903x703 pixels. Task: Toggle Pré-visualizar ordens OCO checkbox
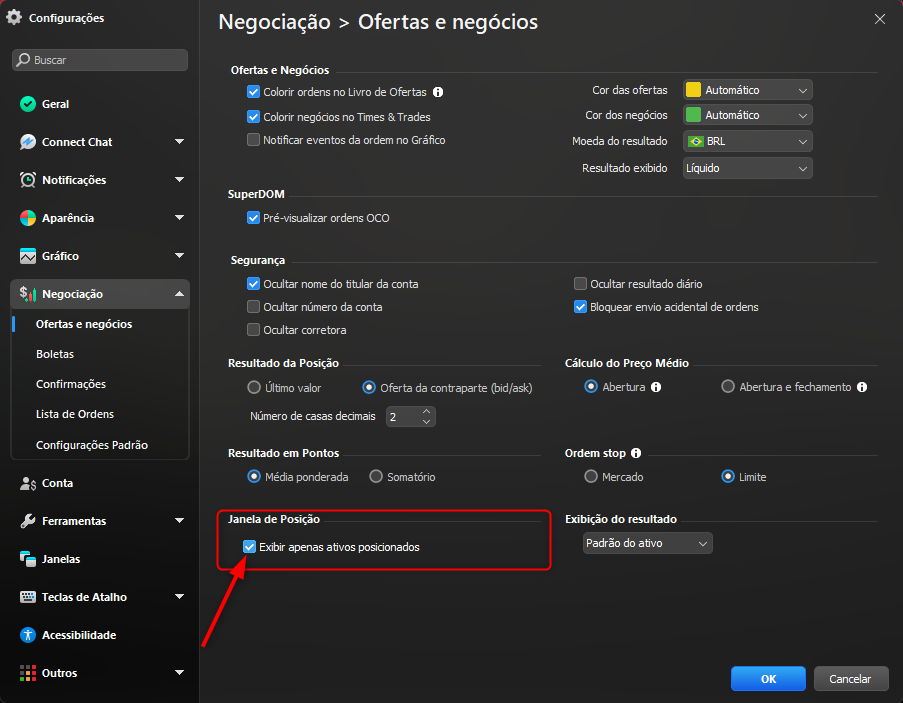coord(253,218)
